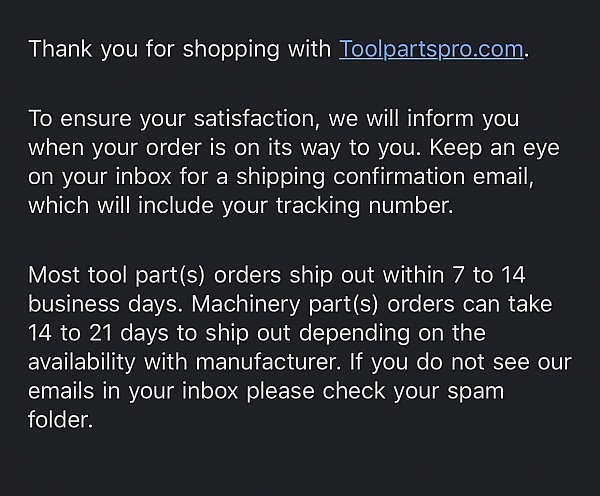The image size is (600, 496).
Task: Click the 'Thank you for shopping with' text
Action: [180, 49]
